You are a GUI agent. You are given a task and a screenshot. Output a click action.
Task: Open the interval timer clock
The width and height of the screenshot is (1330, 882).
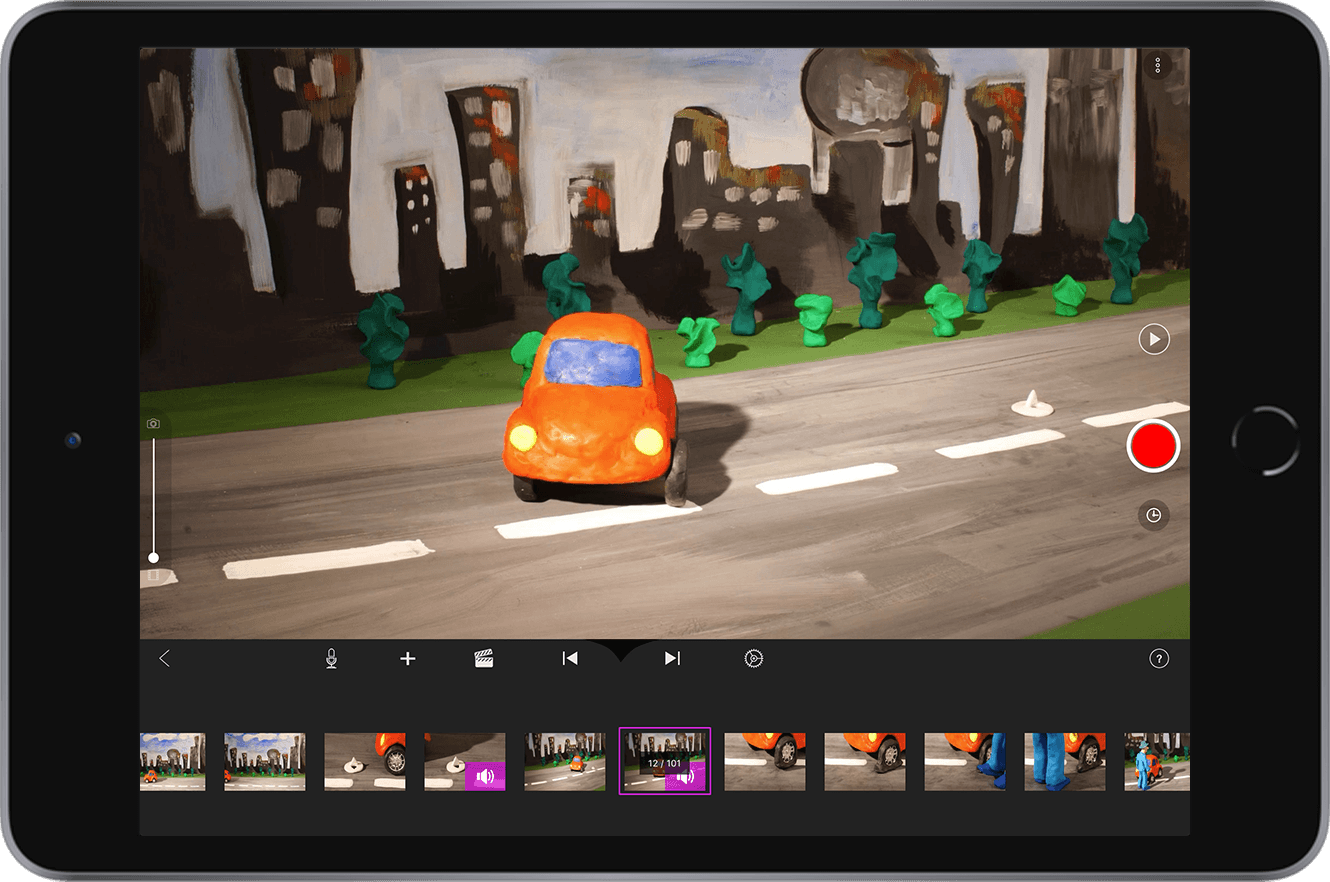(1153, 515)
